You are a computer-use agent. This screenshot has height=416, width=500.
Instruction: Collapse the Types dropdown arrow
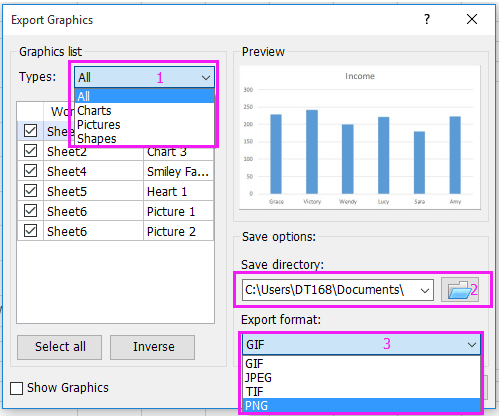coord(206,78)
